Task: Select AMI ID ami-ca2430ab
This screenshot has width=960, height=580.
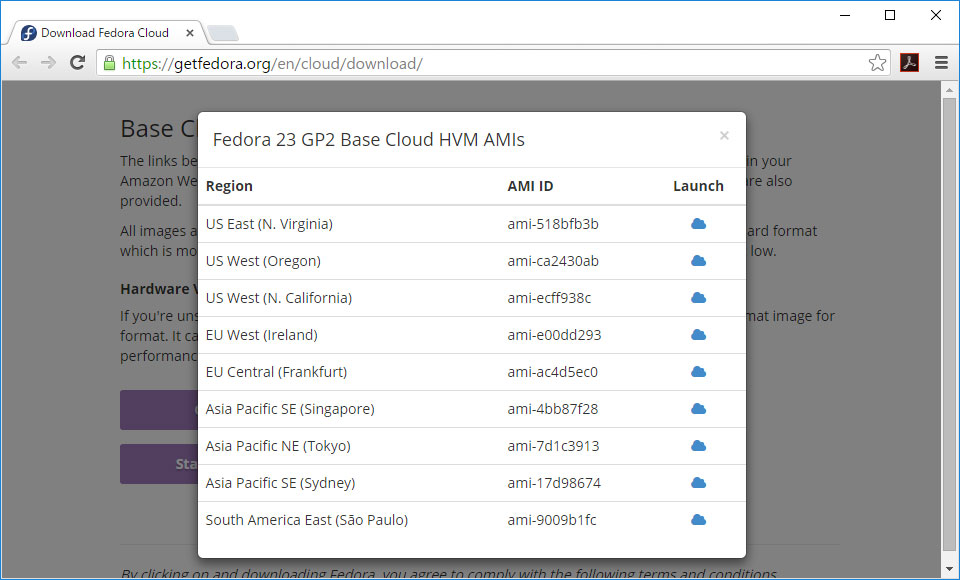Action: [x=553, y=261]
